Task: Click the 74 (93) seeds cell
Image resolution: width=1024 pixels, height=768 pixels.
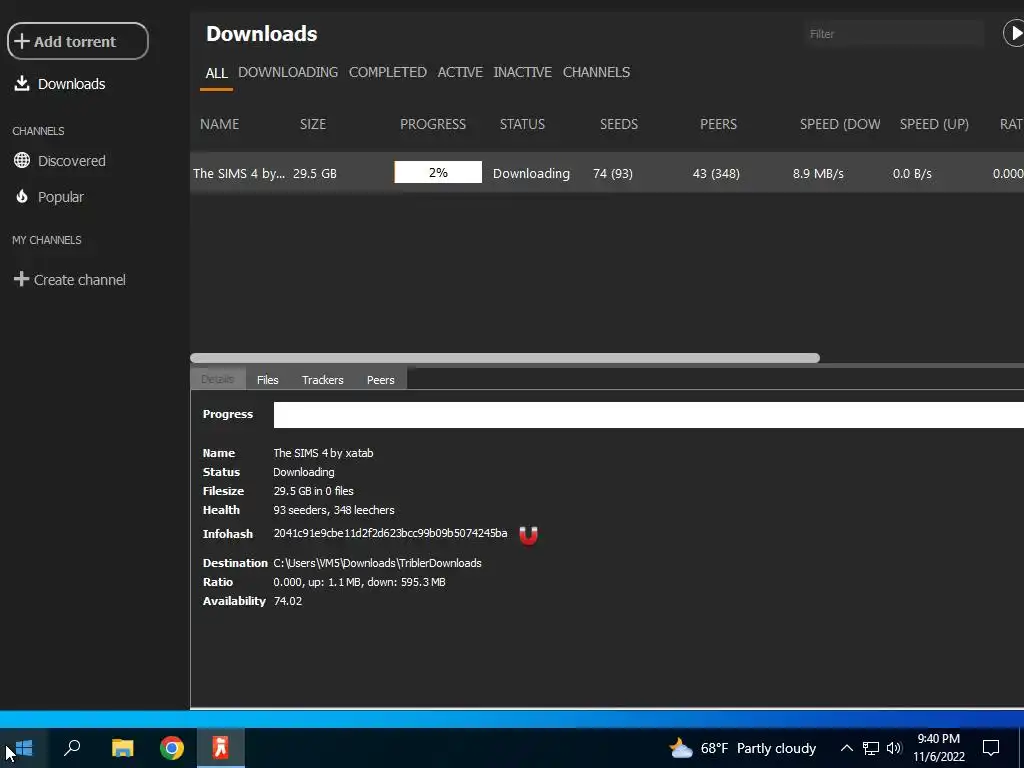Action: [x=613, y=174]
